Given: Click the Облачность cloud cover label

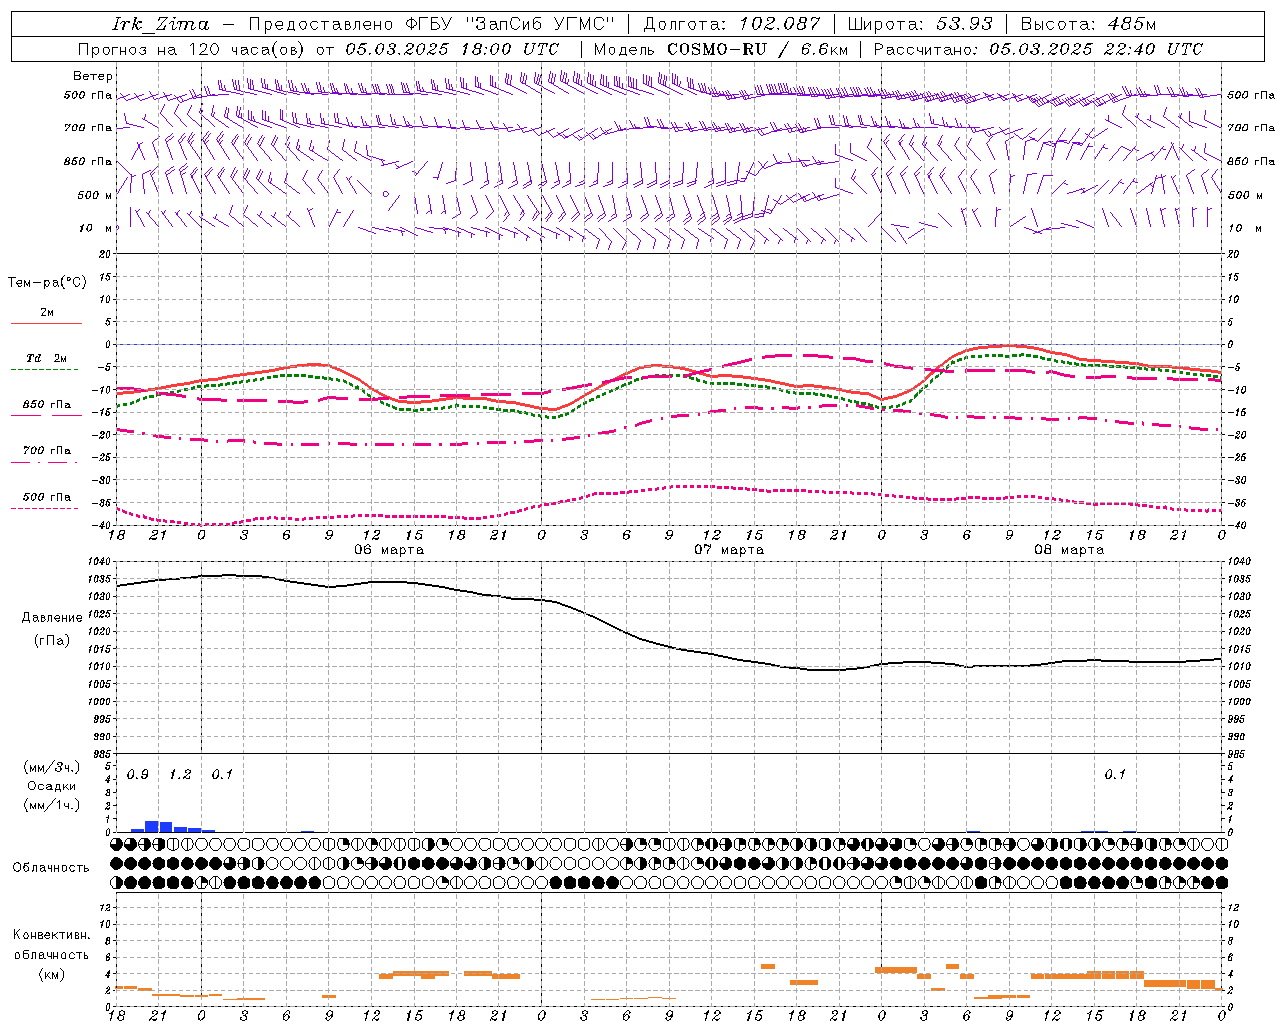Looking at the screenshot, I should click(51, 867).
